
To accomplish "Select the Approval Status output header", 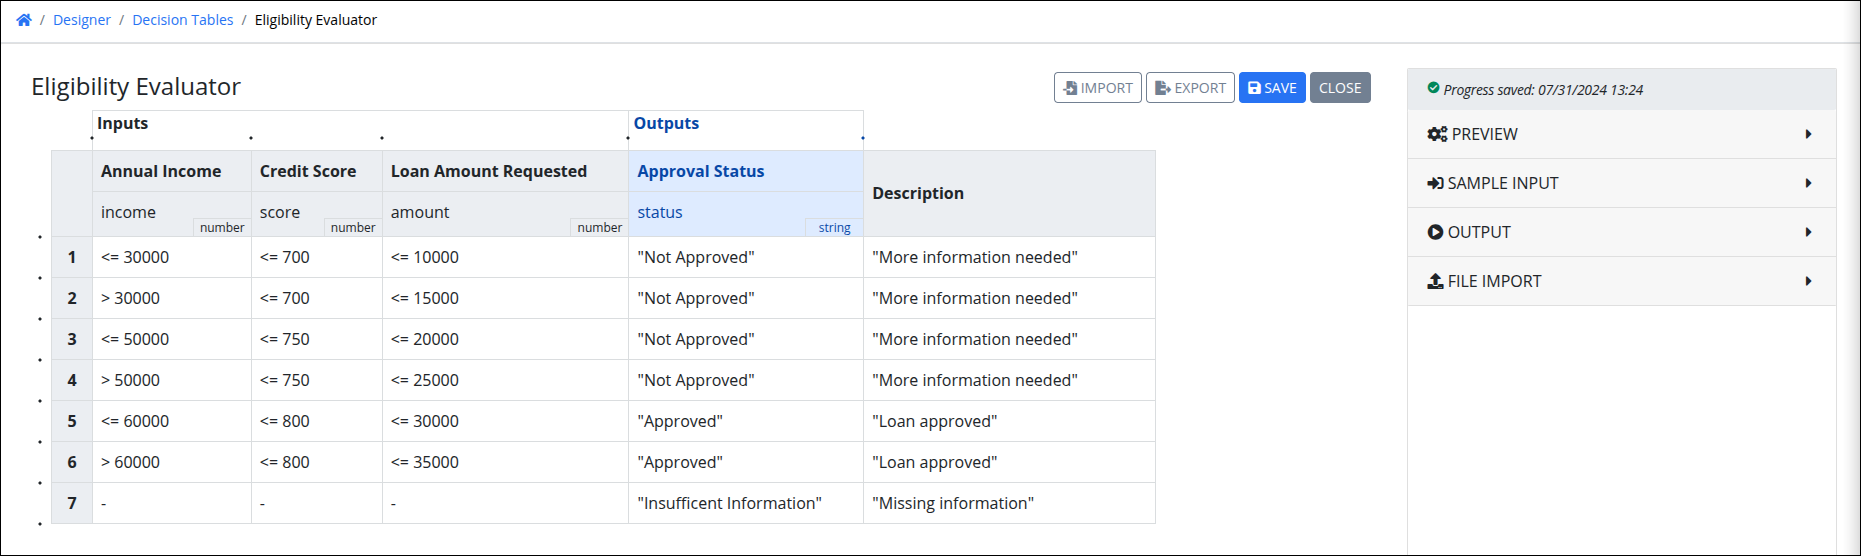I will pos(746,171).
